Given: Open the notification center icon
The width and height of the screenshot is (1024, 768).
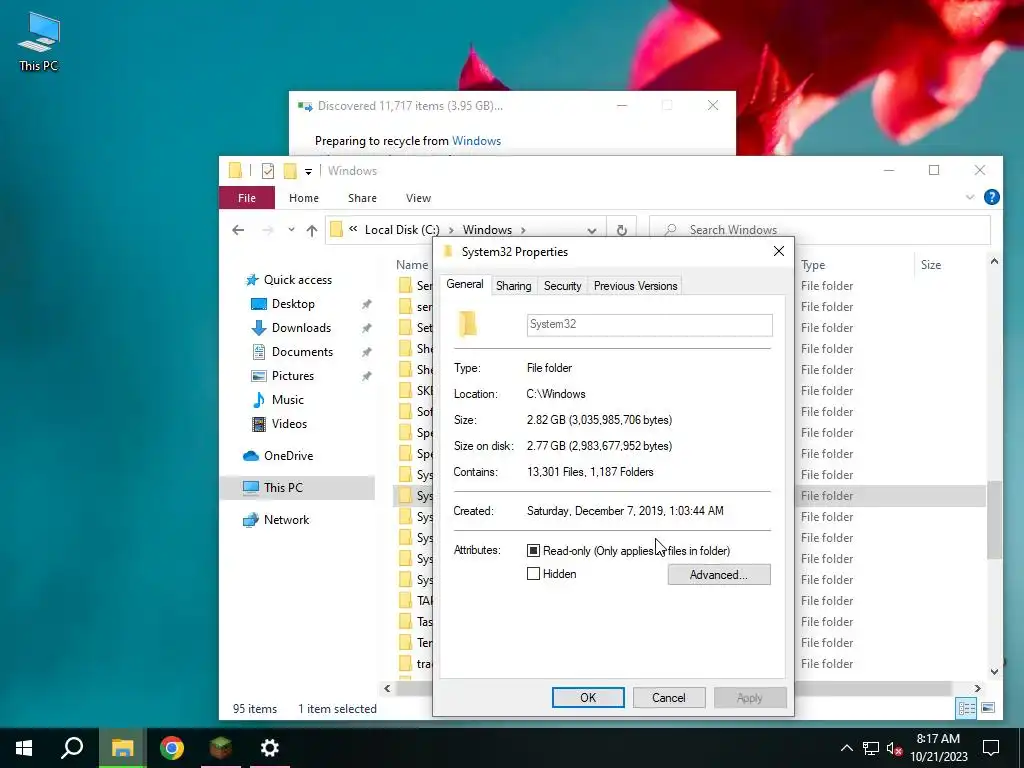Looking at the screenshot, I should pyautogui.click(x=991, y=748).
